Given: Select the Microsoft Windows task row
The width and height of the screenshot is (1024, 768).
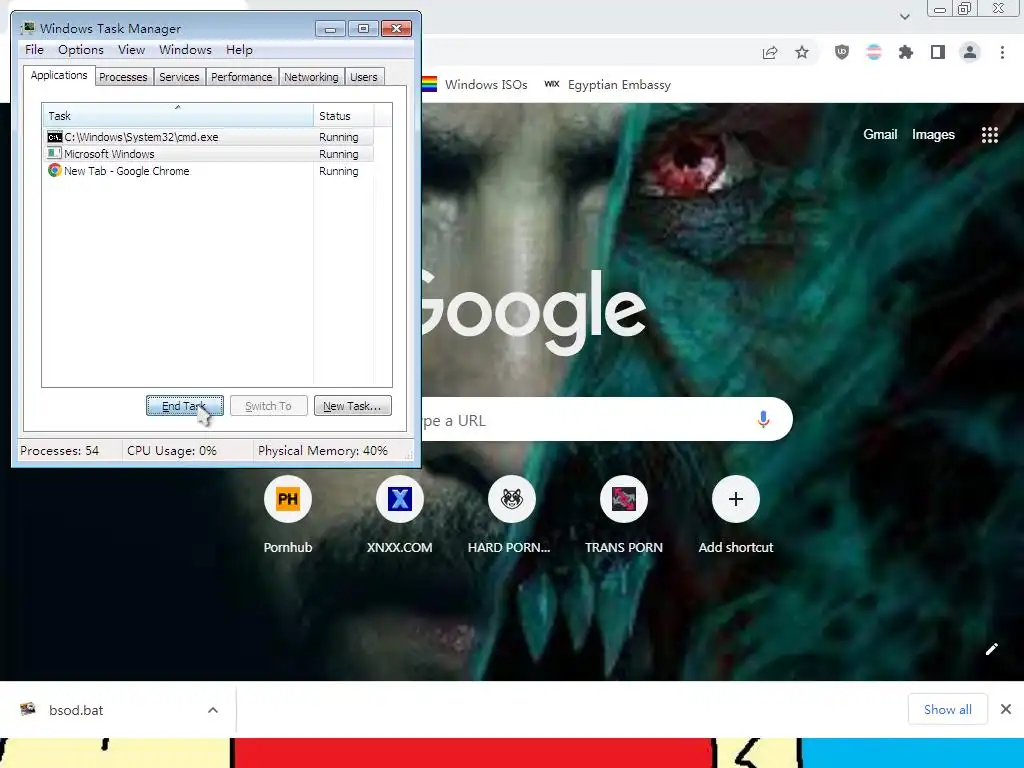Looking at the screenshot, I should point(210,154).
